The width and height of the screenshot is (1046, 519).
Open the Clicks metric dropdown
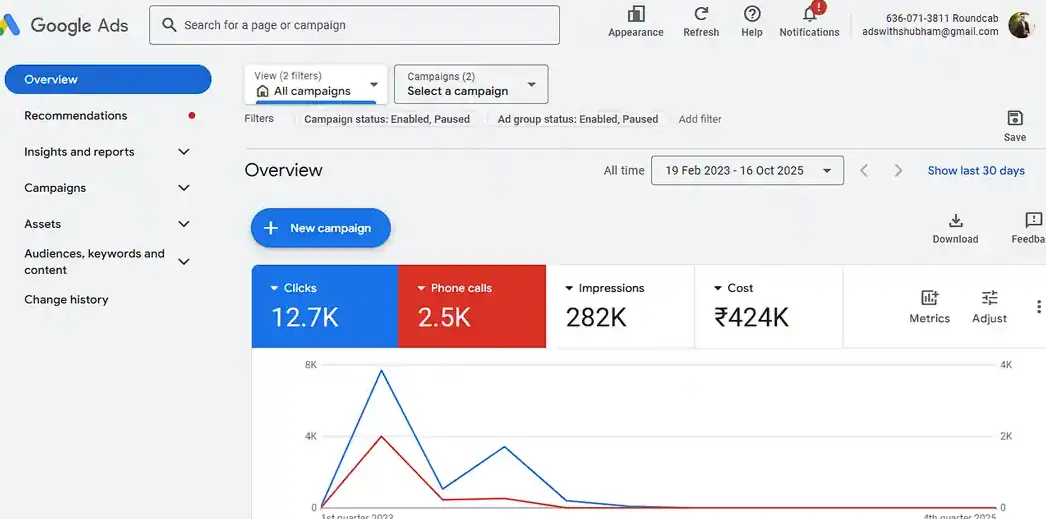tap(274, 288)
